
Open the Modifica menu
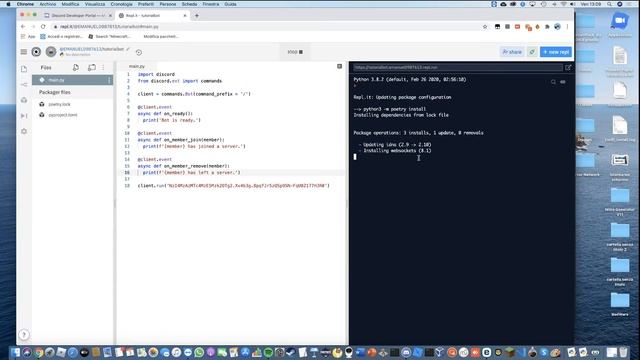point(70,4)
